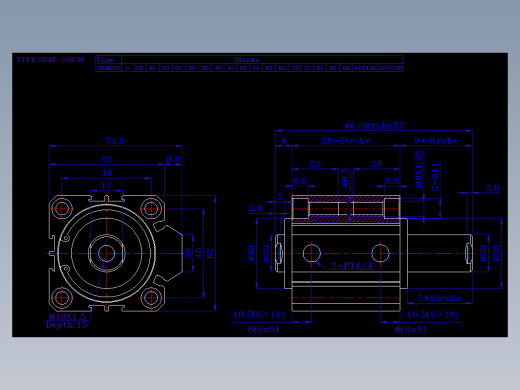Click the 'SDAD50' cell in the stroke table
Viewport: 520px width, 390px height.
click(x=108, y=68)
